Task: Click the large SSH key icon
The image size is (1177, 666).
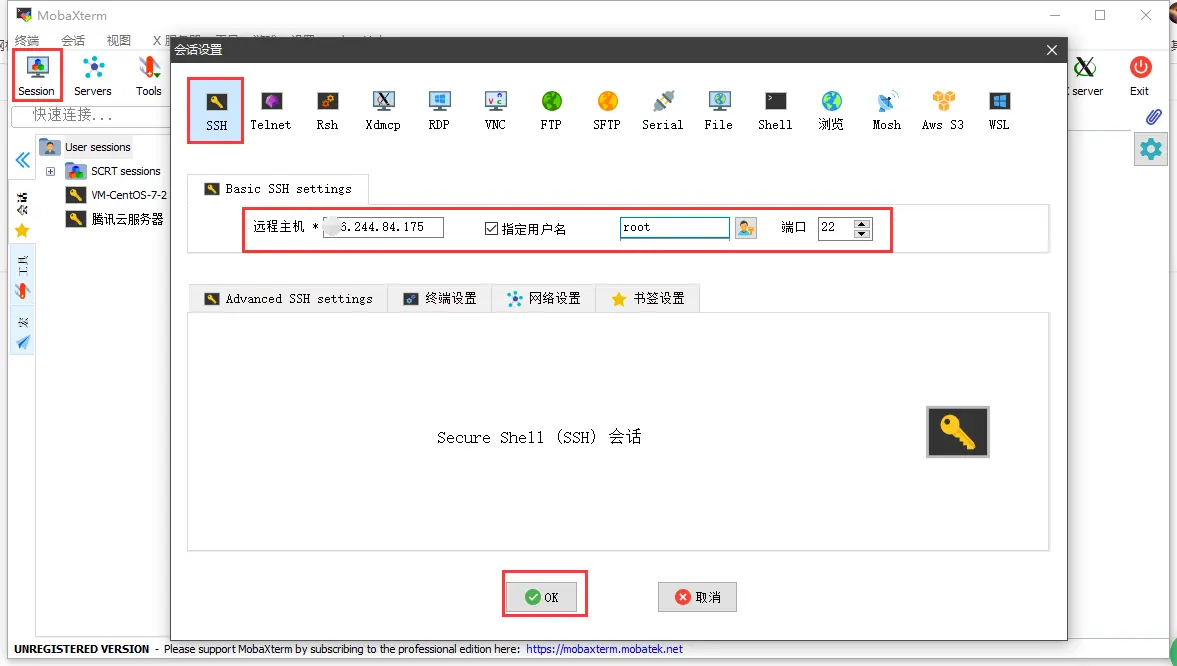Action: [958, 432]
